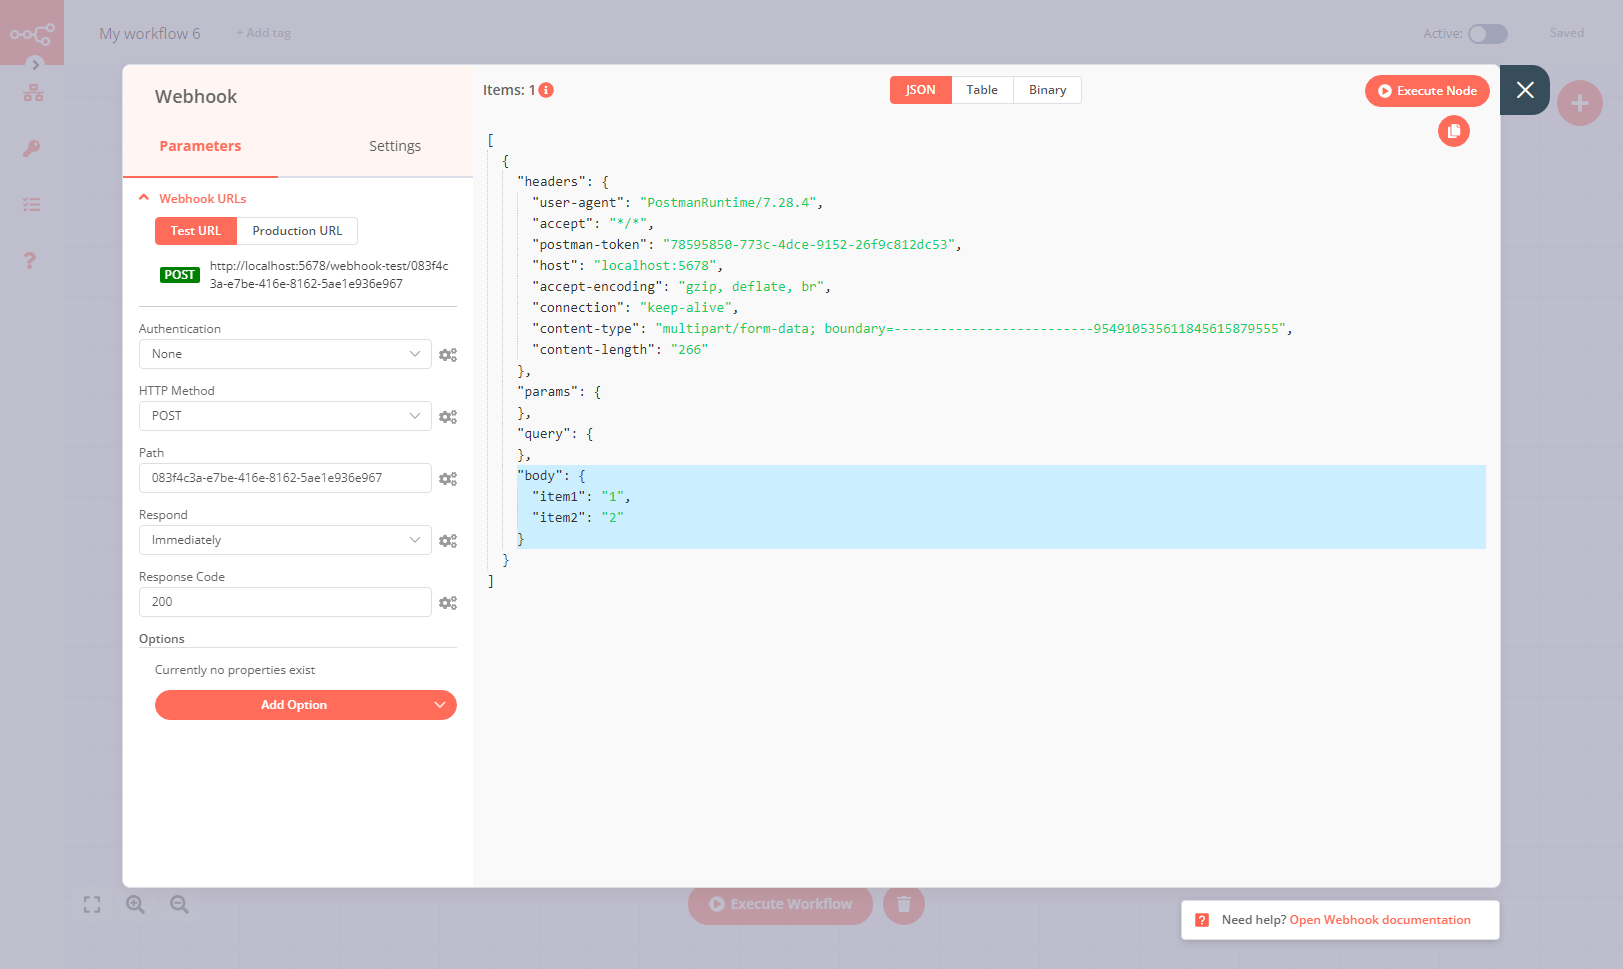
Task: Open Response Code parameter options gear
Action: [448, 603]
